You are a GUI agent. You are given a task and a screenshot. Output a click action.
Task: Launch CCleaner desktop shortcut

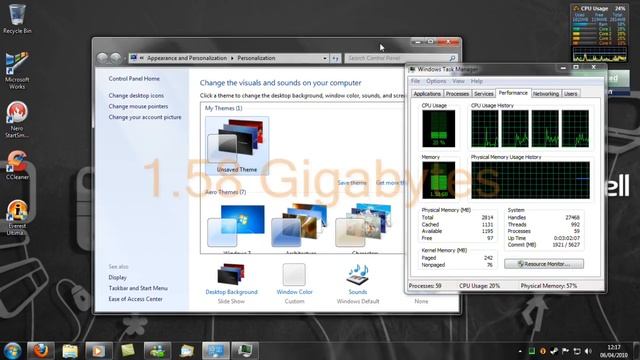[17, 166]
